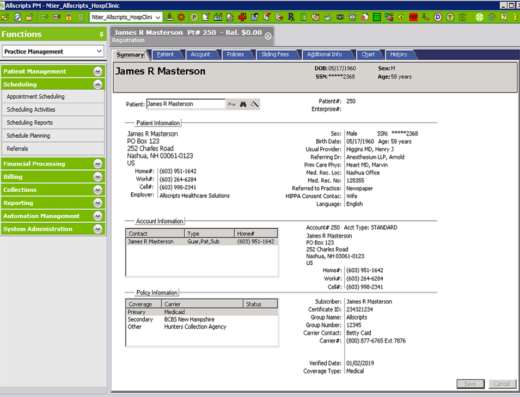Expand the Collections section

pos(98,190)
